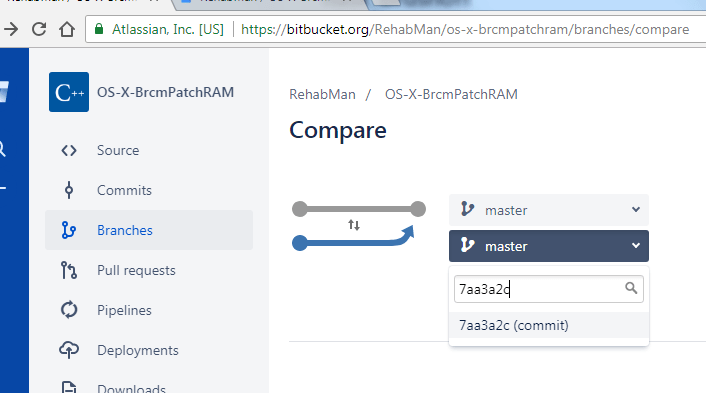Click the Pipelines circular arrows icon
Viewport: 706px width, 393px height.
69,310
